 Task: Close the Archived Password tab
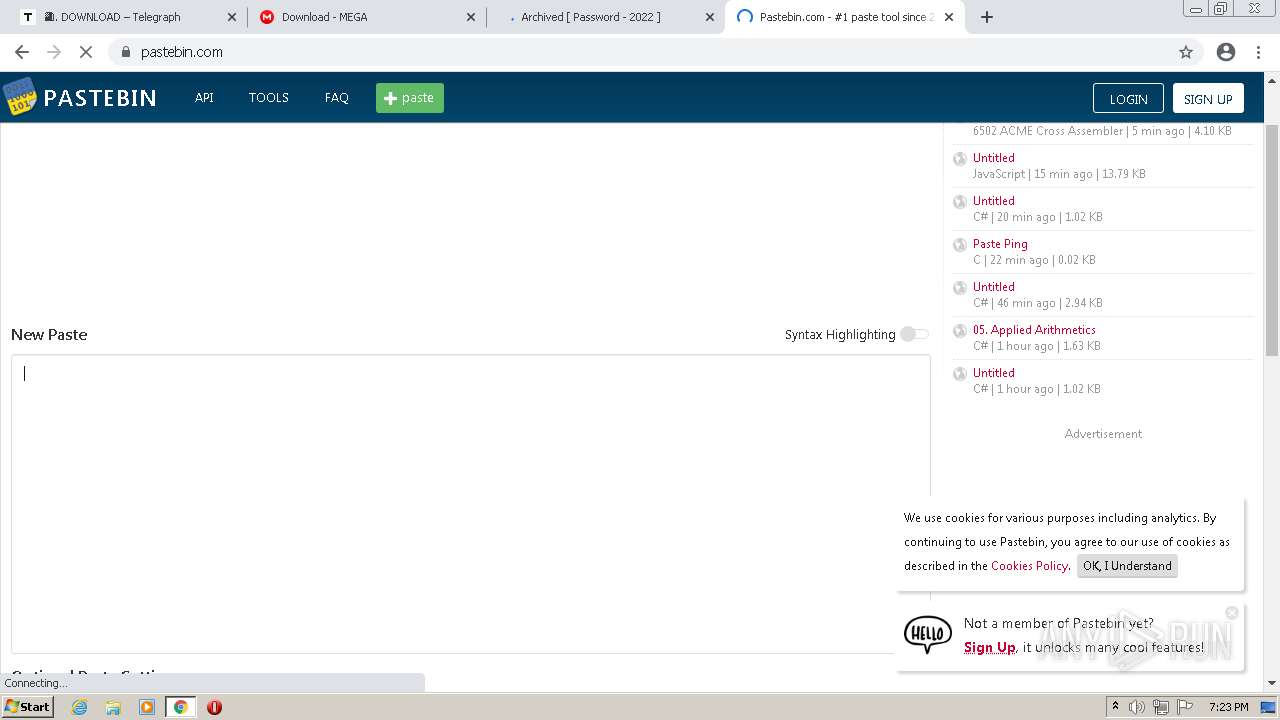click(x=711, y=17)
